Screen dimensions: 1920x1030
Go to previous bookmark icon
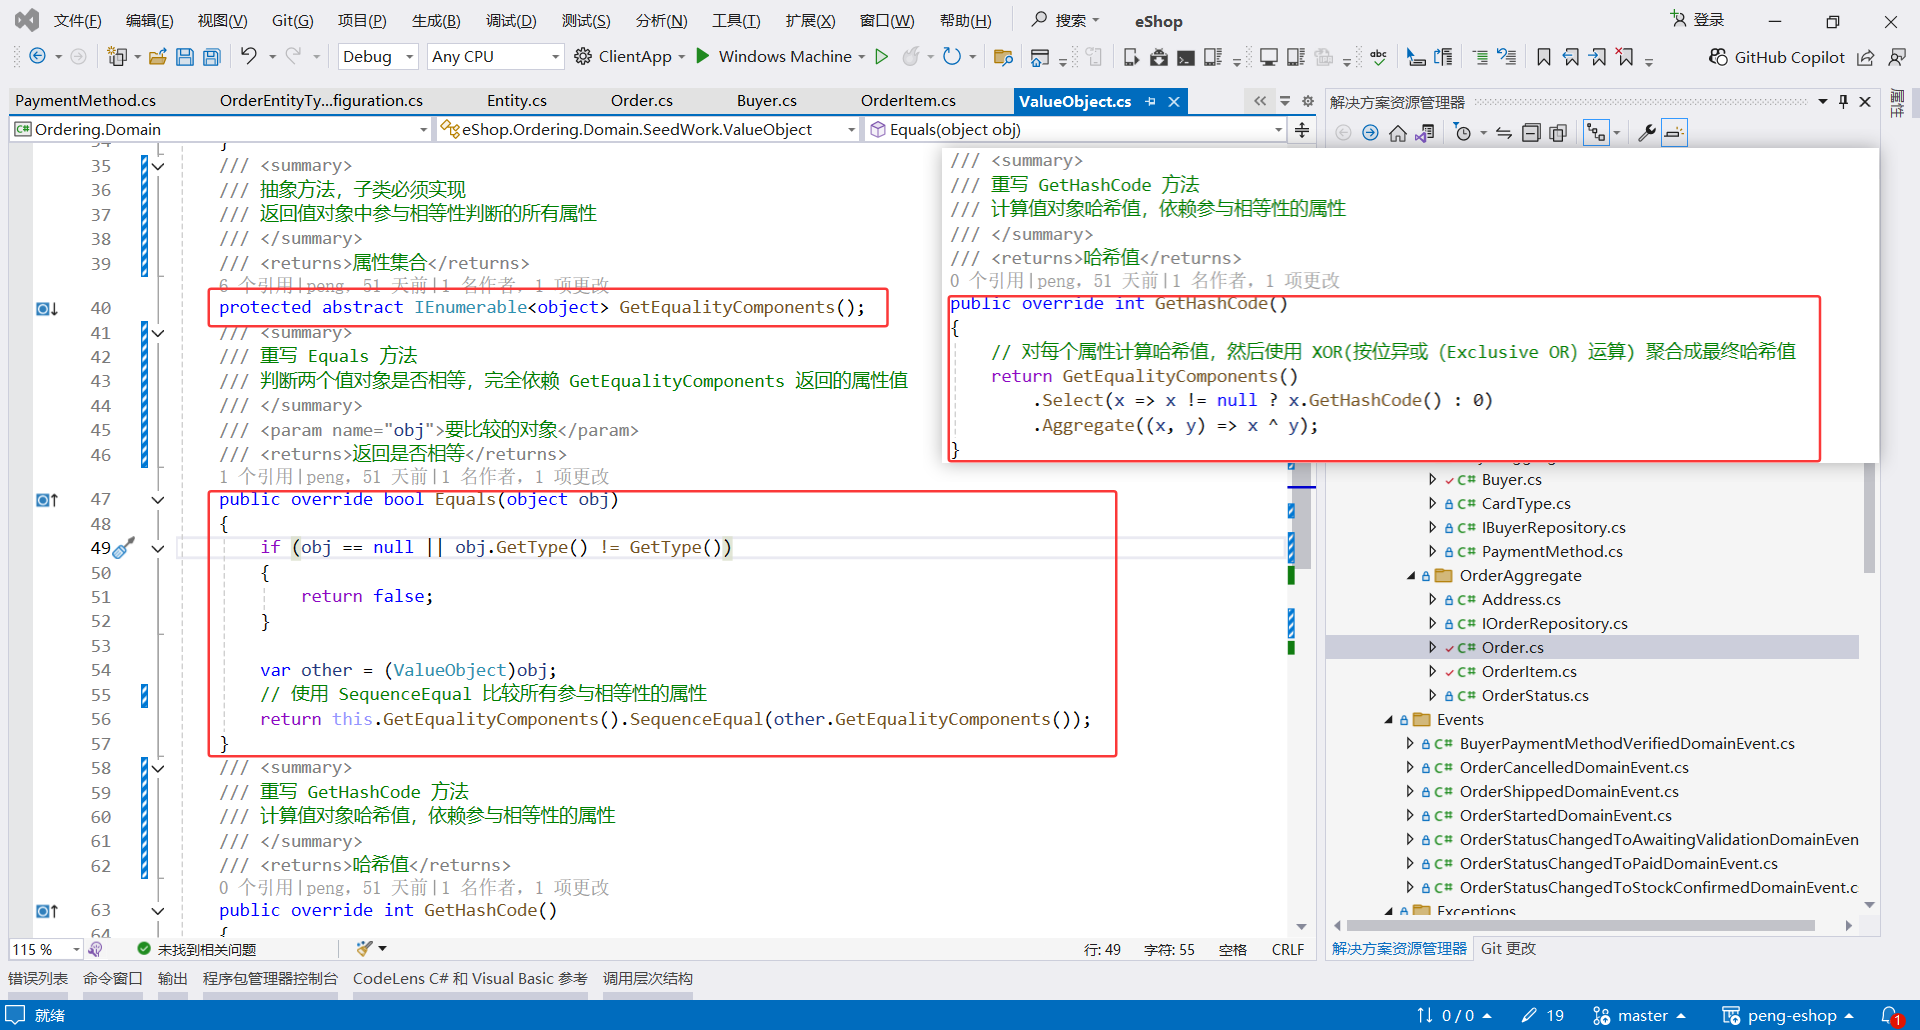coord(1571,57)
